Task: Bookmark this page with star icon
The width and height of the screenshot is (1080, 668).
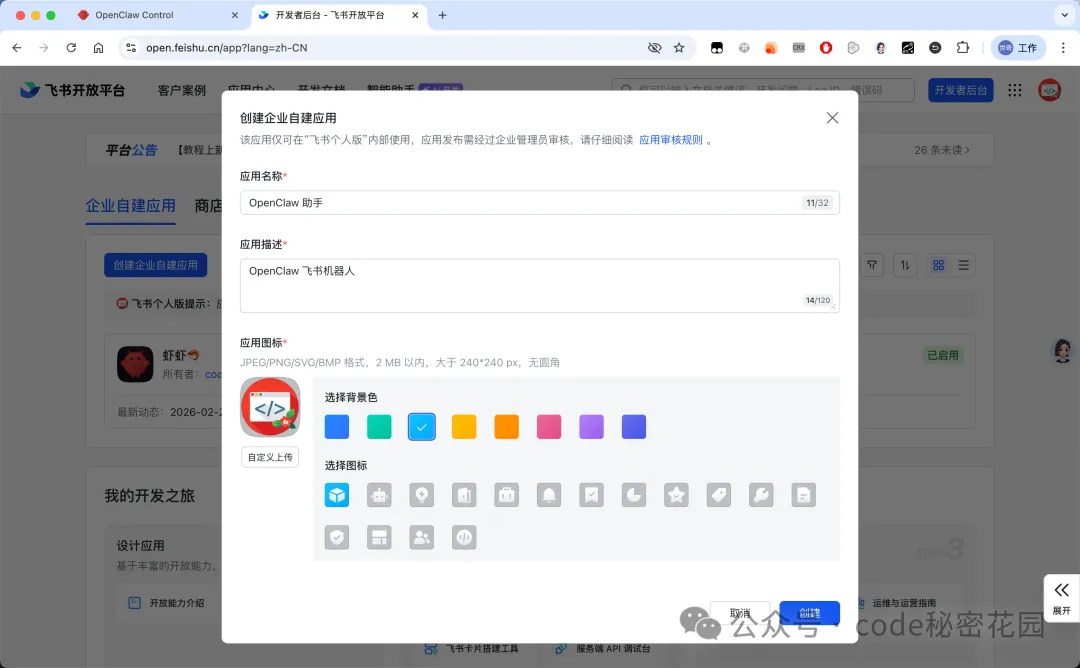Action: (679, 48)
